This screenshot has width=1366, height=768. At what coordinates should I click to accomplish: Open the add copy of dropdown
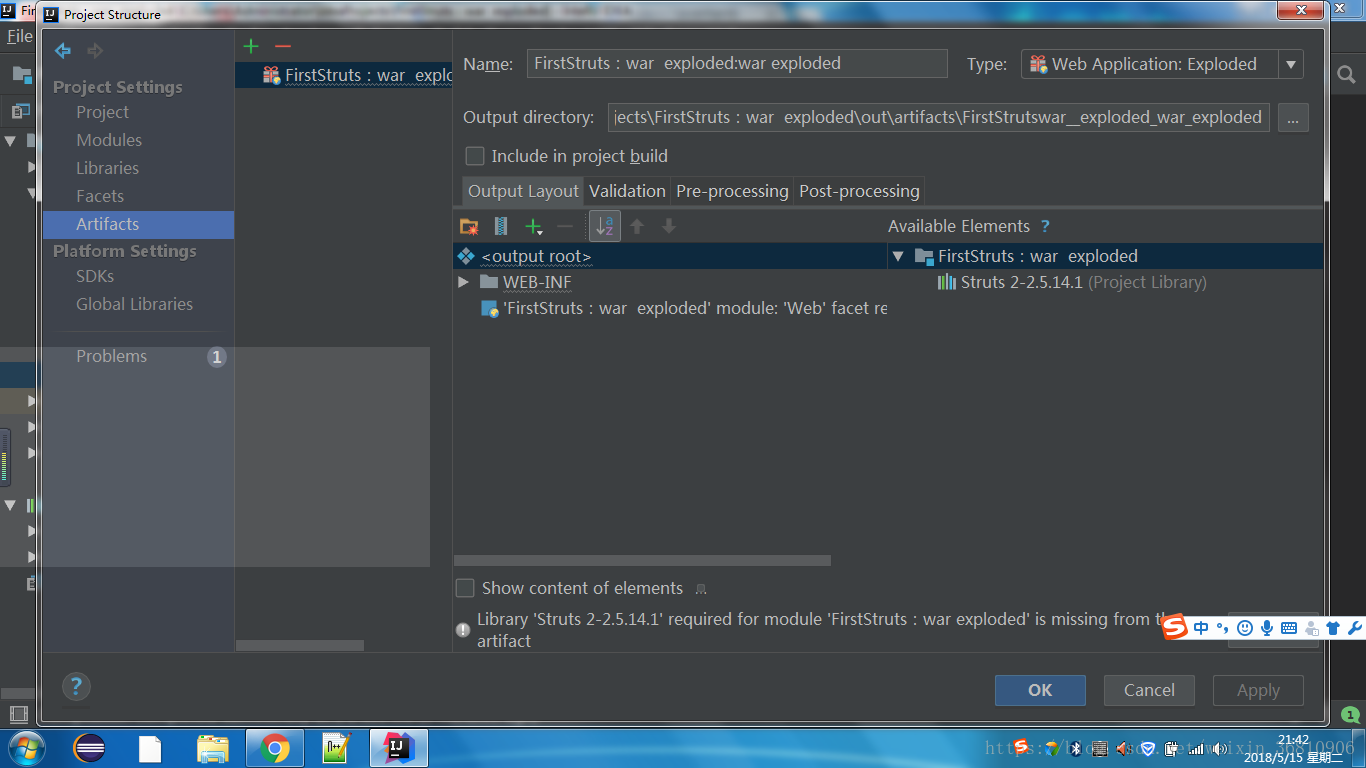coord(535,226)
